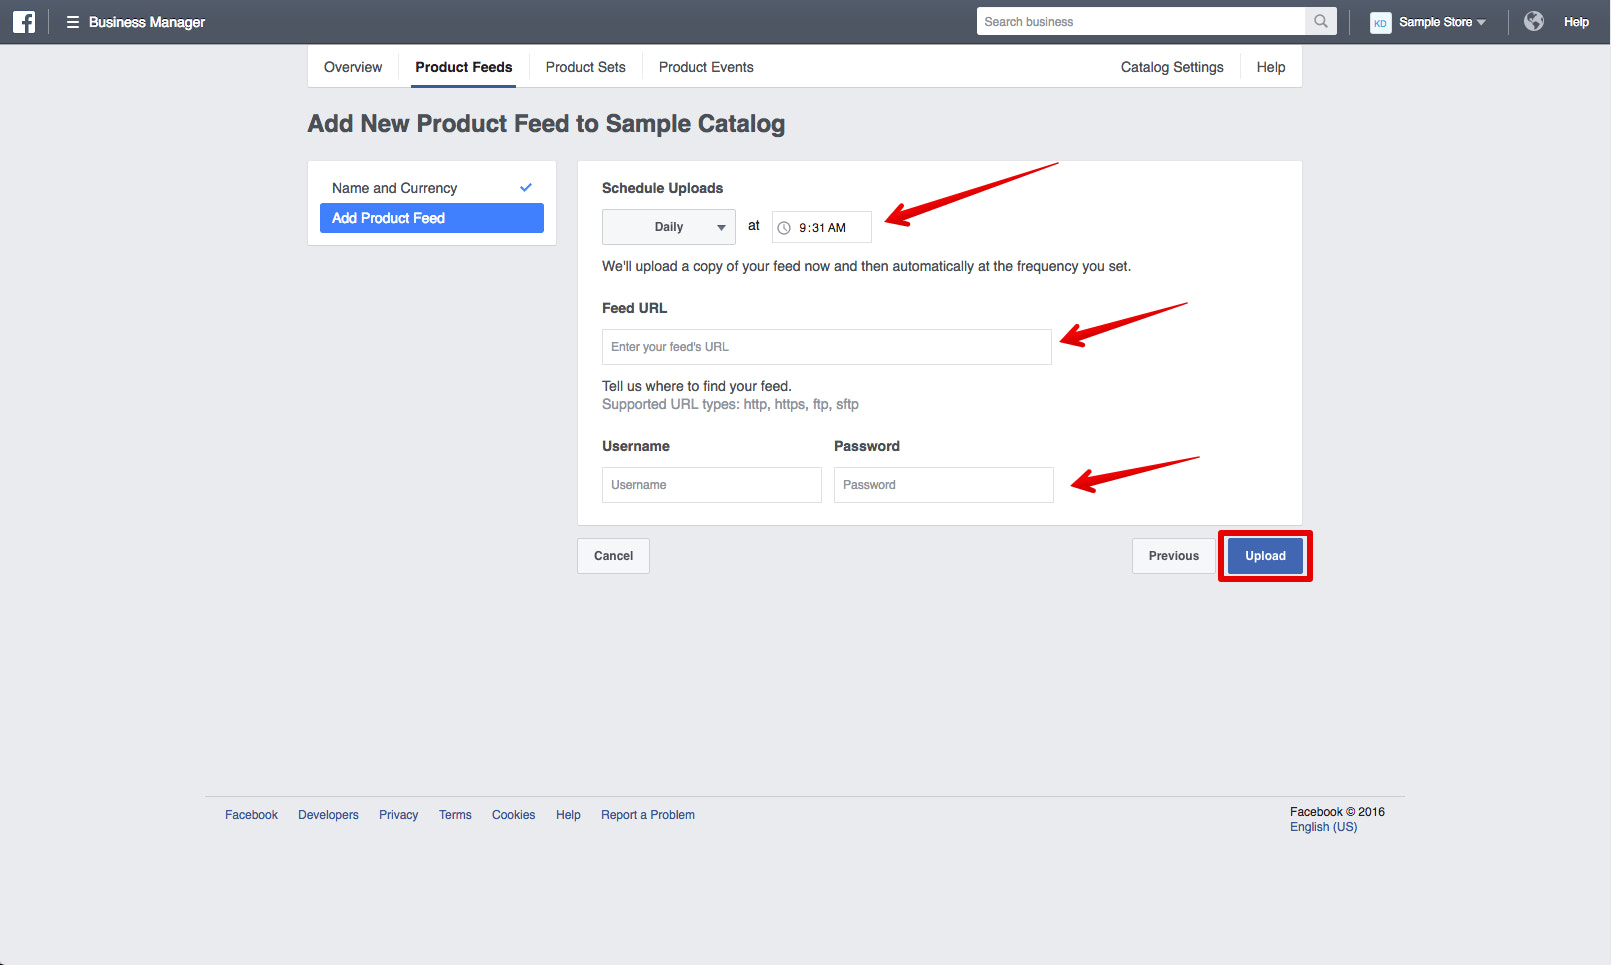Click the KD profile avatar badge

pyautogui.click(x=1380, y=22)
